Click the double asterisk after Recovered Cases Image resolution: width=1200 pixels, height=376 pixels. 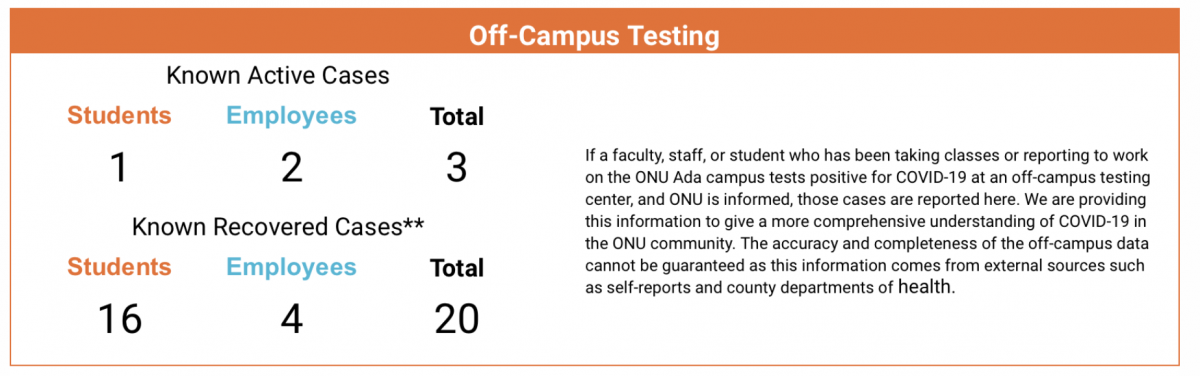click(x=414, y=224)
